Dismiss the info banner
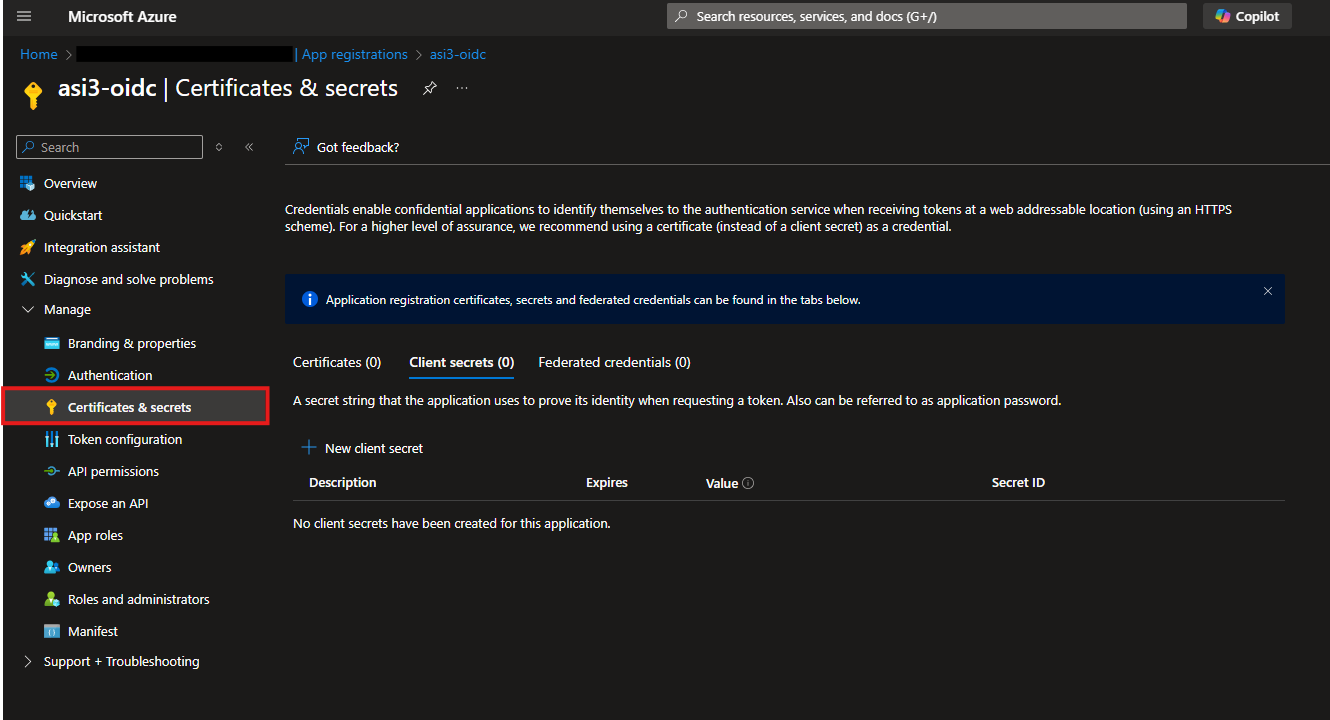This screenshot has height=720, width=1330. pos(1268,292)
